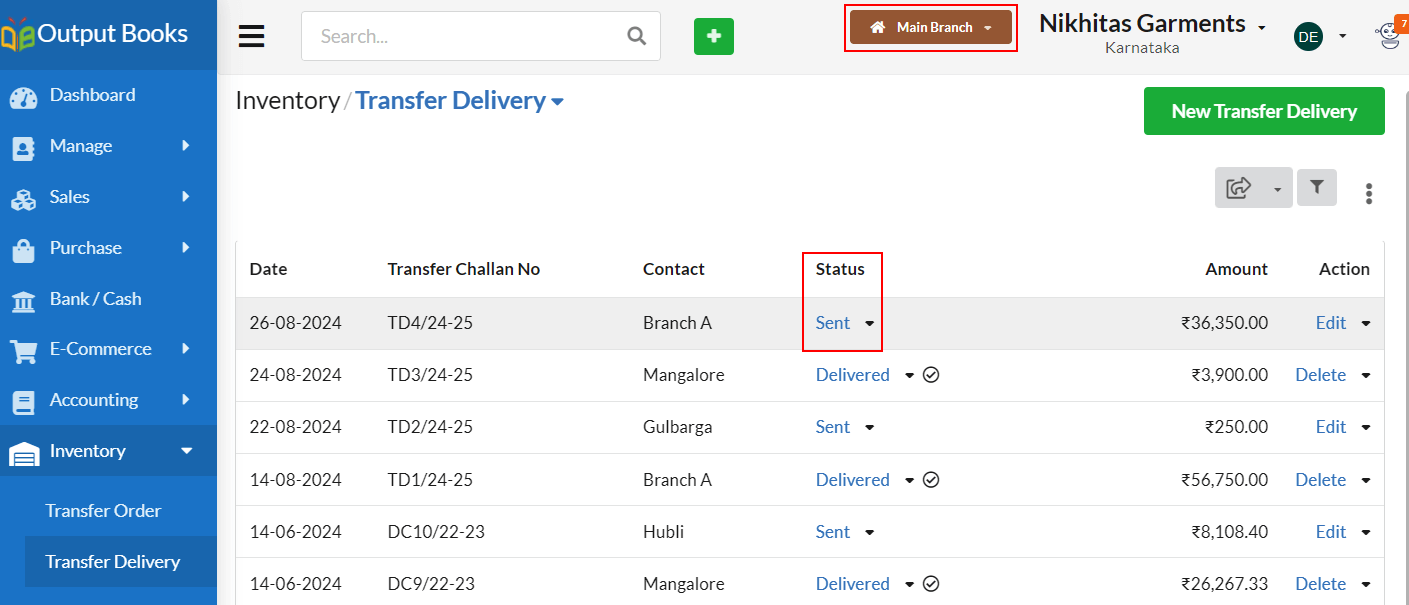The width and height of the screenshot is (1409, 605).
Task: Open the Main Branch selector dropdown
Action: click(931, 27)
